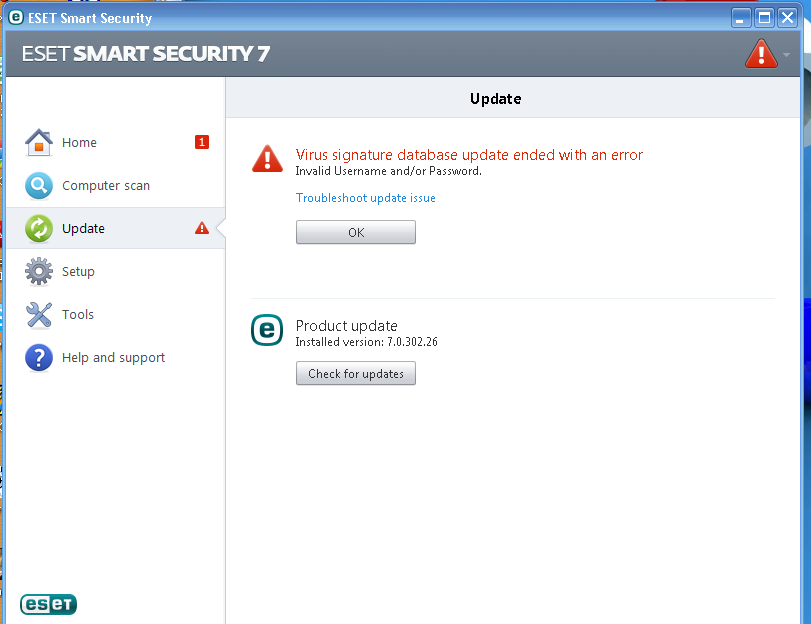The height and width of the screenshot is (624, 811).
Task: Click the 'Installed version: 7.0.302.26' text
Action: tap(366, 341)
